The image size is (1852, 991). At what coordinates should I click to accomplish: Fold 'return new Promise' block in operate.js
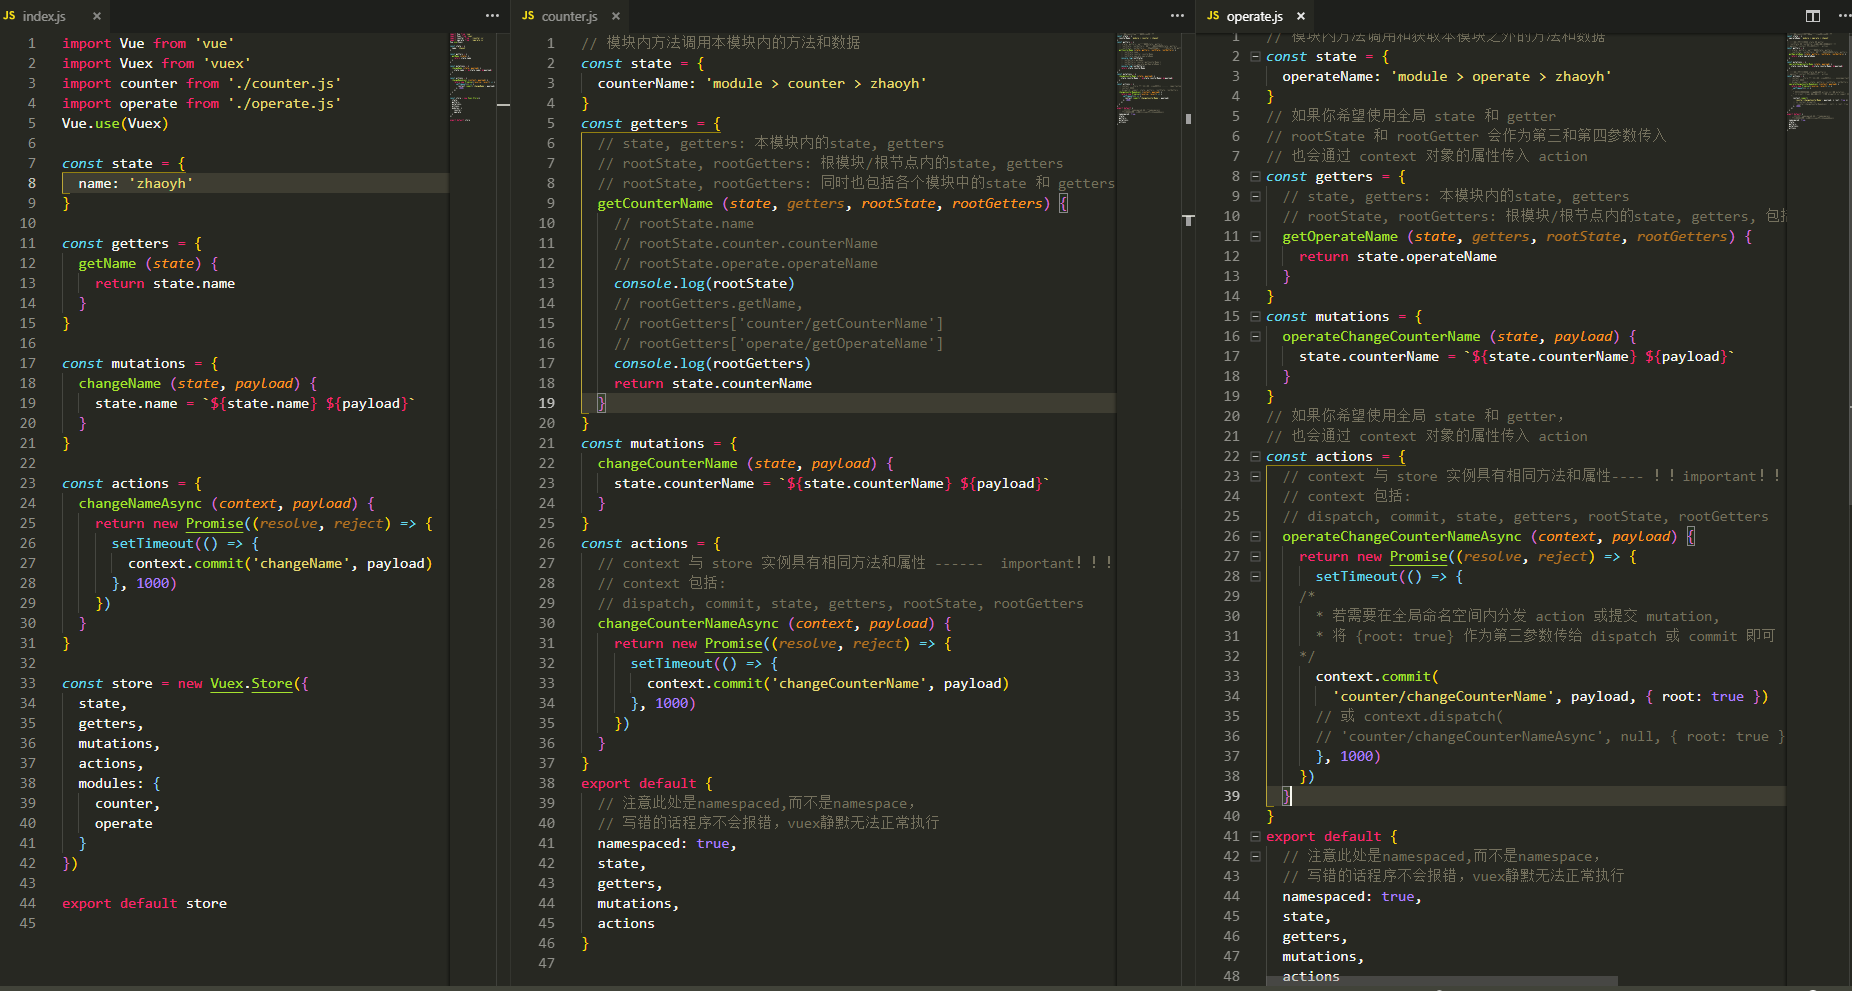pos(1255,557)
